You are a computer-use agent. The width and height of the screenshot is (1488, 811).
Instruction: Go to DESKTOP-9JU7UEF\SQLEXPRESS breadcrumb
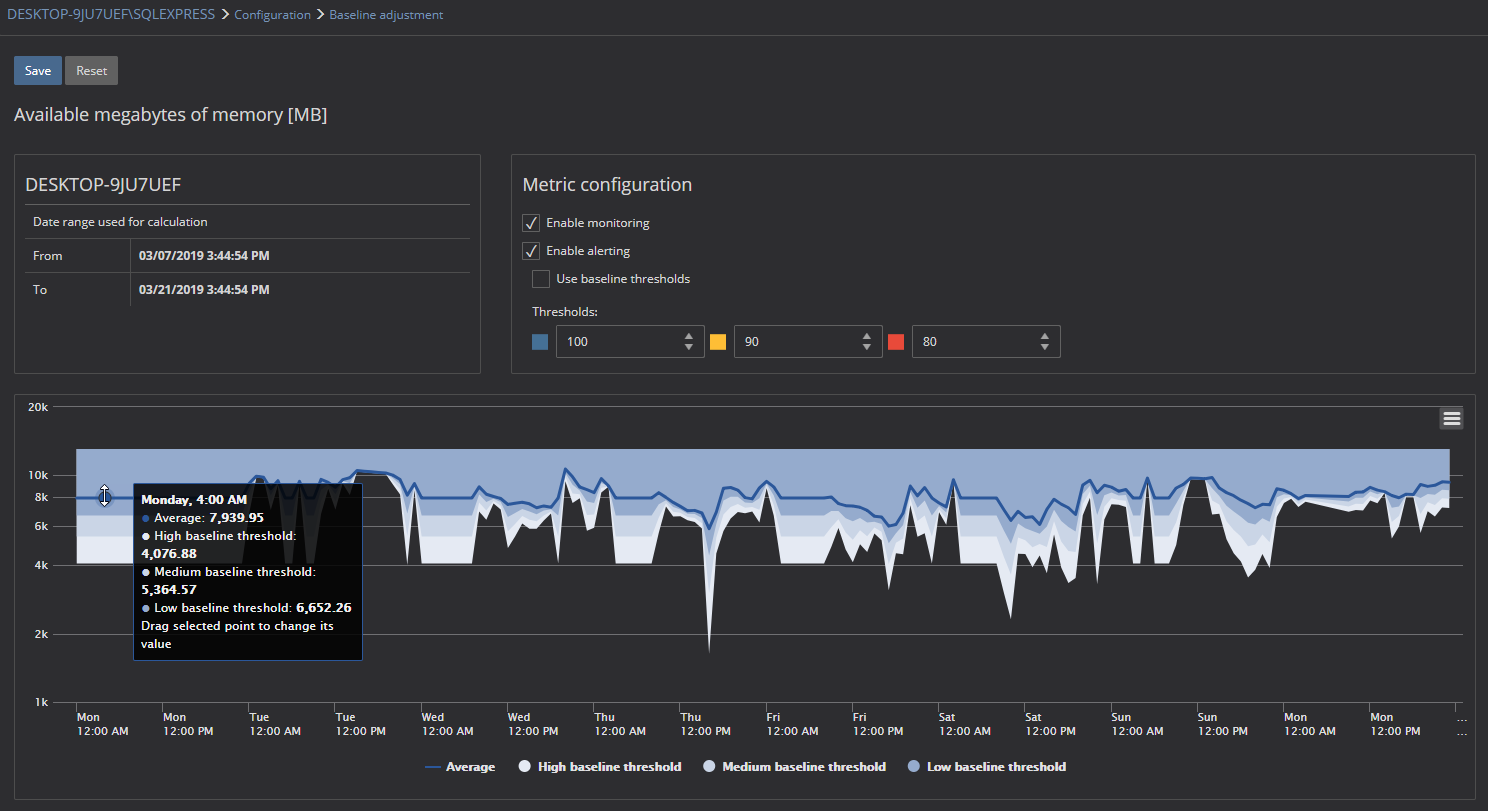coord(111,15)
